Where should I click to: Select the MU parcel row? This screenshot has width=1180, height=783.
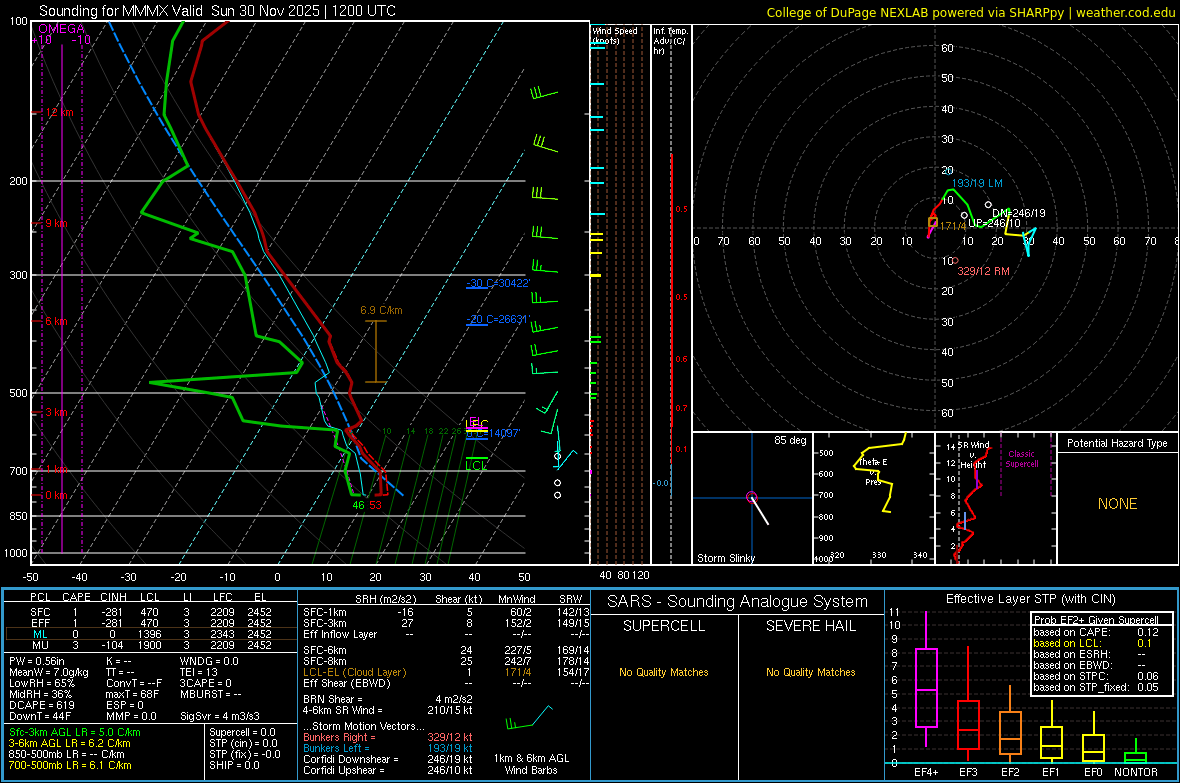[151, 645]
